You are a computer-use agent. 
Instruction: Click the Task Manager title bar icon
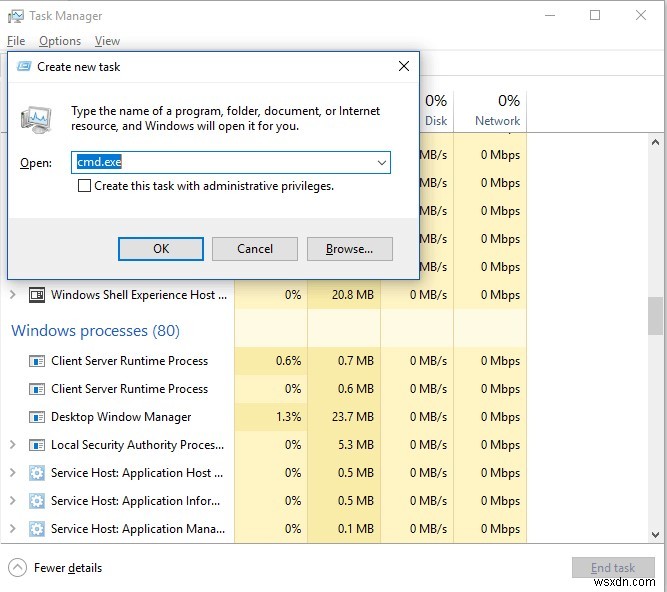[x=16, y=16]
